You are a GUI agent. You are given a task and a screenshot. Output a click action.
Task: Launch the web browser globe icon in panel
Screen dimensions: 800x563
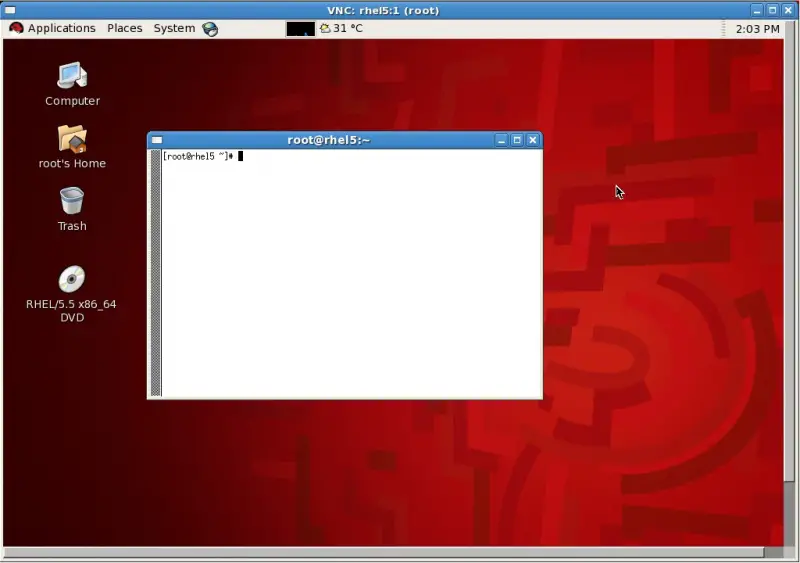pyautogui.click(x=210, y=29)
